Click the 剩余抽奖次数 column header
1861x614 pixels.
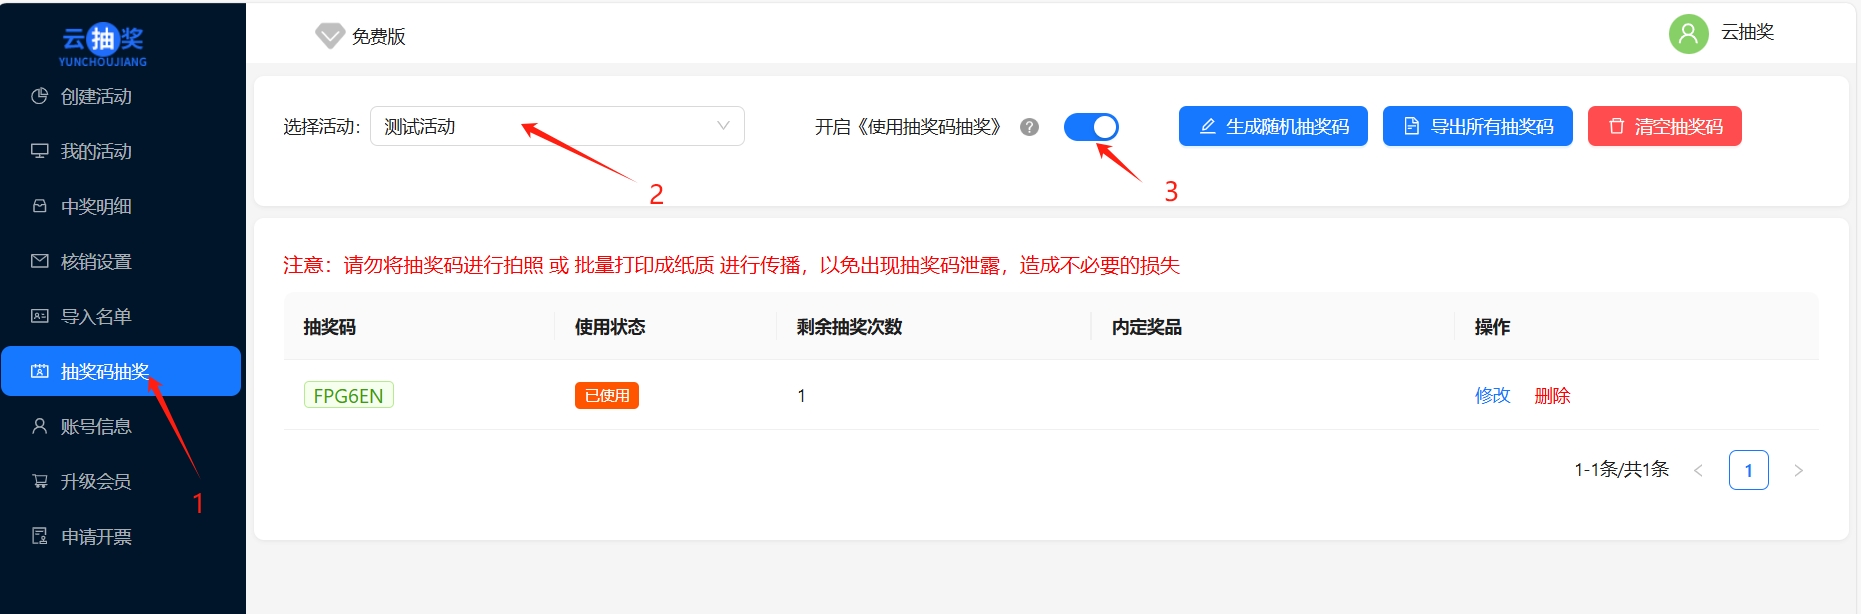coord(849,327)
